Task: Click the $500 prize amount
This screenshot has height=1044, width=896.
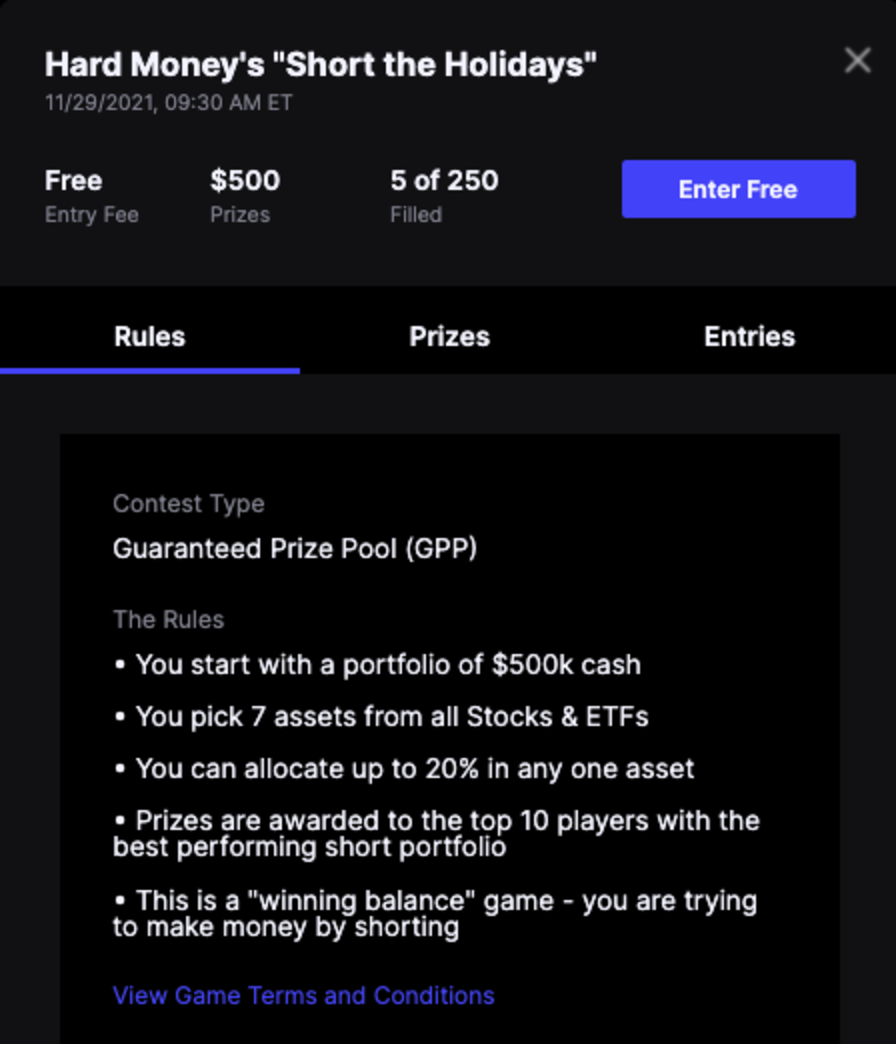Action: [245, 181]
